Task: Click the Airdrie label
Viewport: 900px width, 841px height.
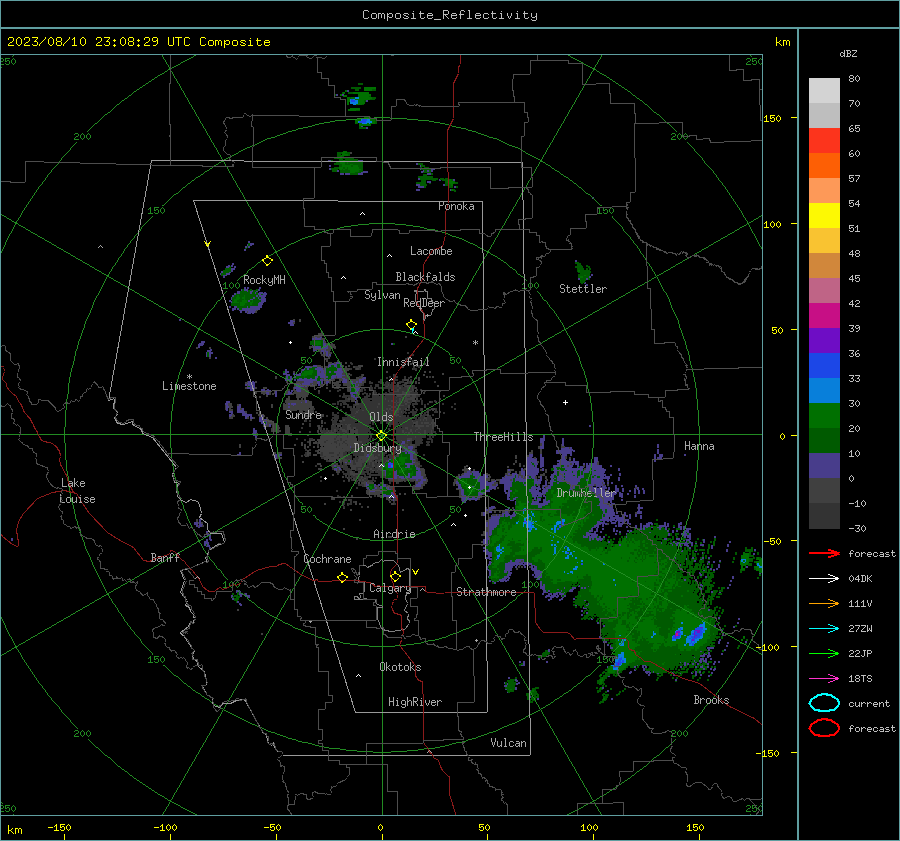Action: (394, 534)
